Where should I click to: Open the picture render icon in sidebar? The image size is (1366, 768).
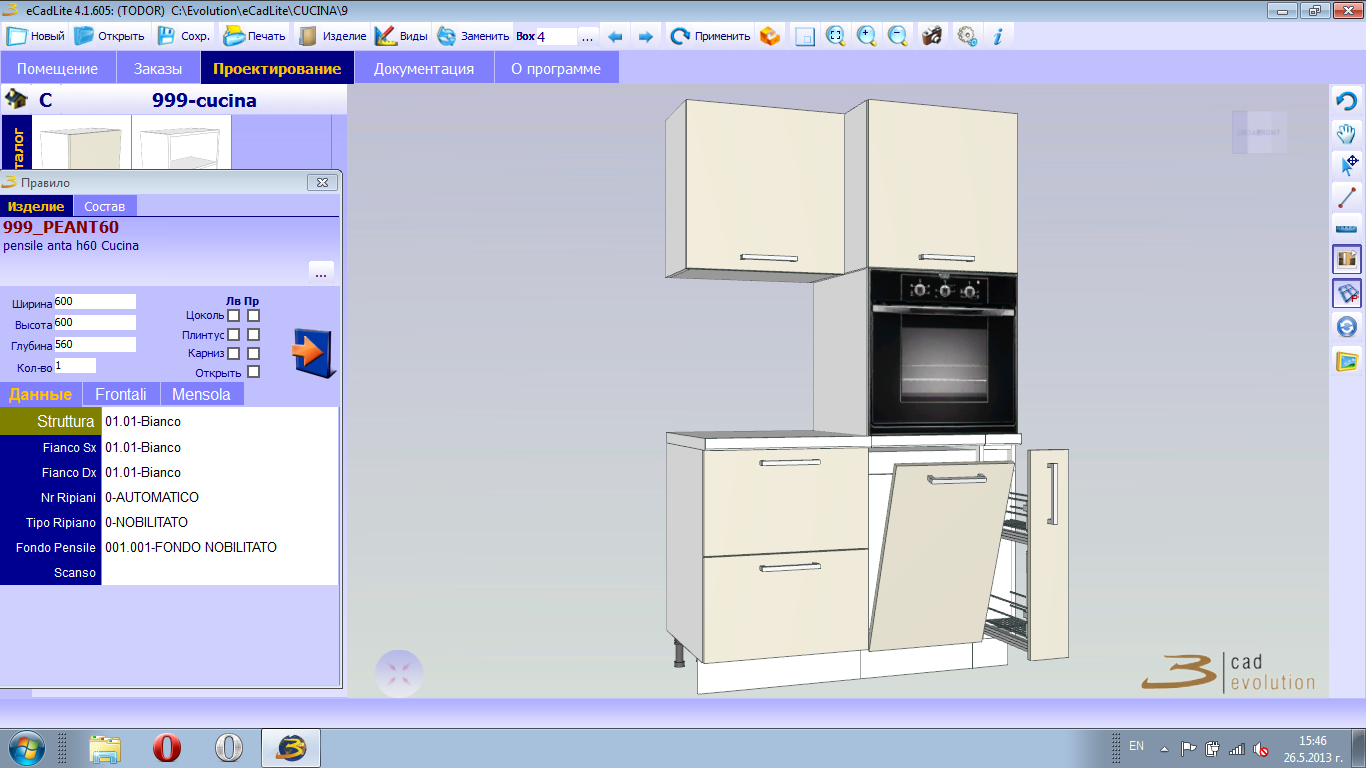pos(1347,360)
